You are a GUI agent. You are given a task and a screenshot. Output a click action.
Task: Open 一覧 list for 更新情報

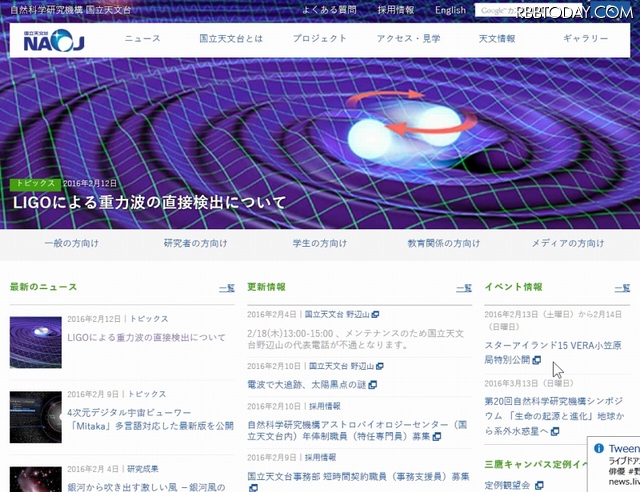pyautogui.click(x=464, y=288)
